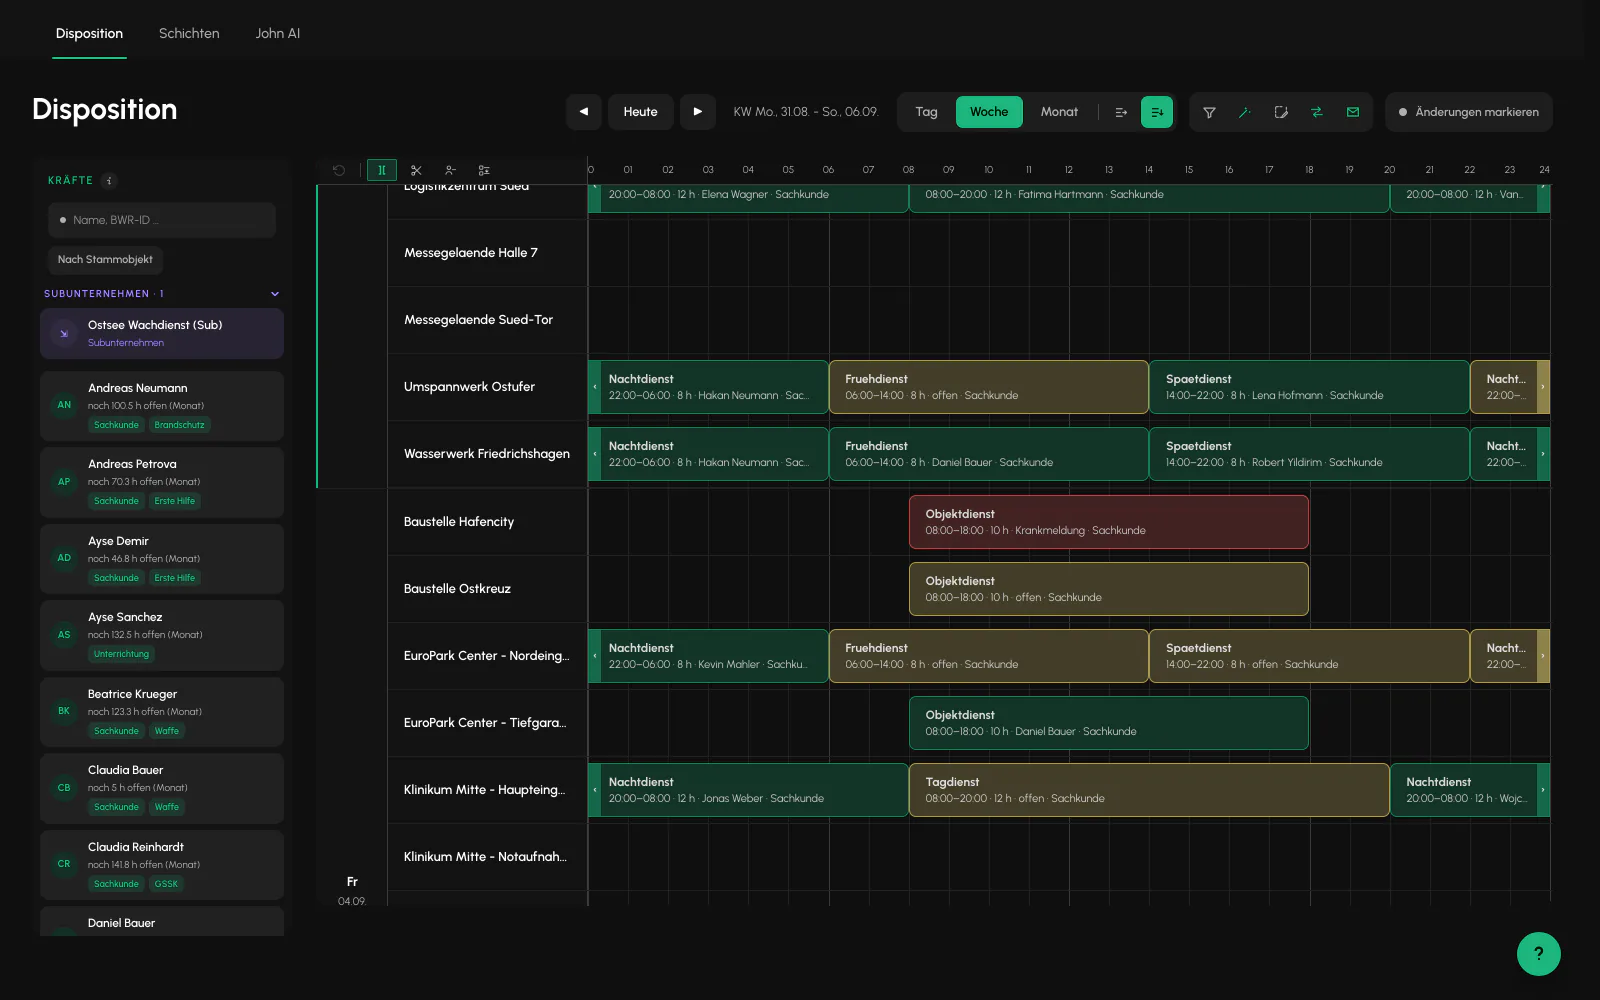
Task: Go to the previous week with the back arrow
Action: (584, 112)
